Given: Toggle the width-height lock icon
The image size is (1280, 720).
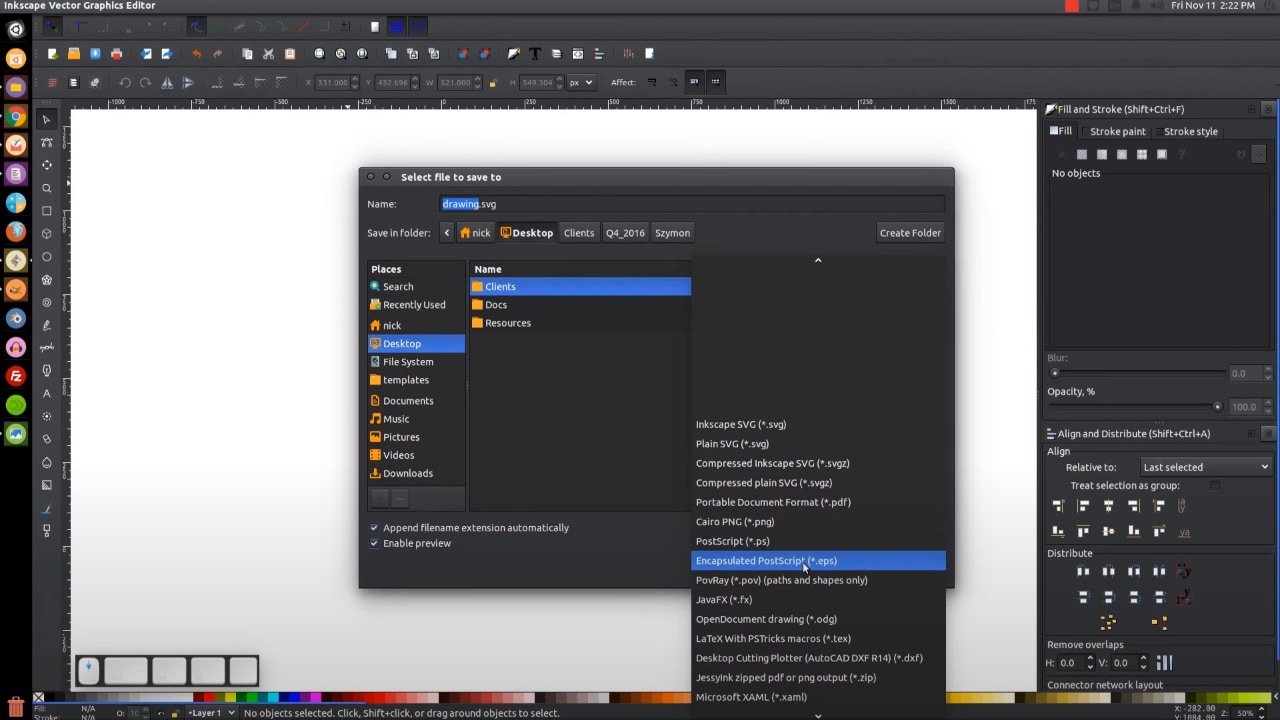Looking at the screenshot, I should (492, 82).
